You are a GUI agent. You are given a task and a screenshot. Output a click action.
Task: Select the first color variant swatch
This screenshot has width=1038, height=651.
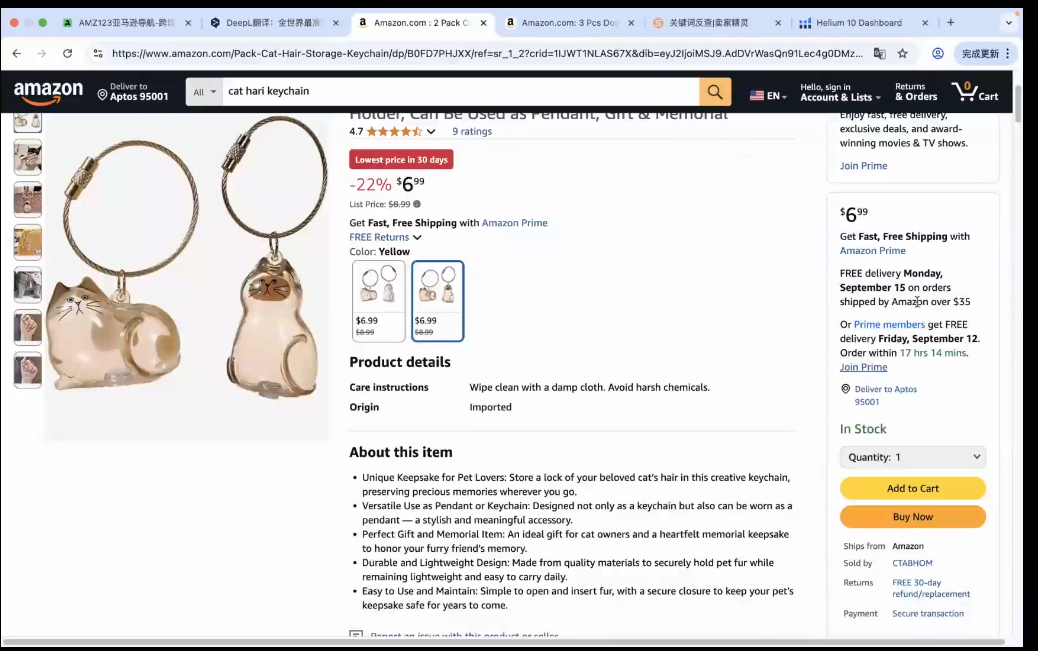click(x=379, y=301)
